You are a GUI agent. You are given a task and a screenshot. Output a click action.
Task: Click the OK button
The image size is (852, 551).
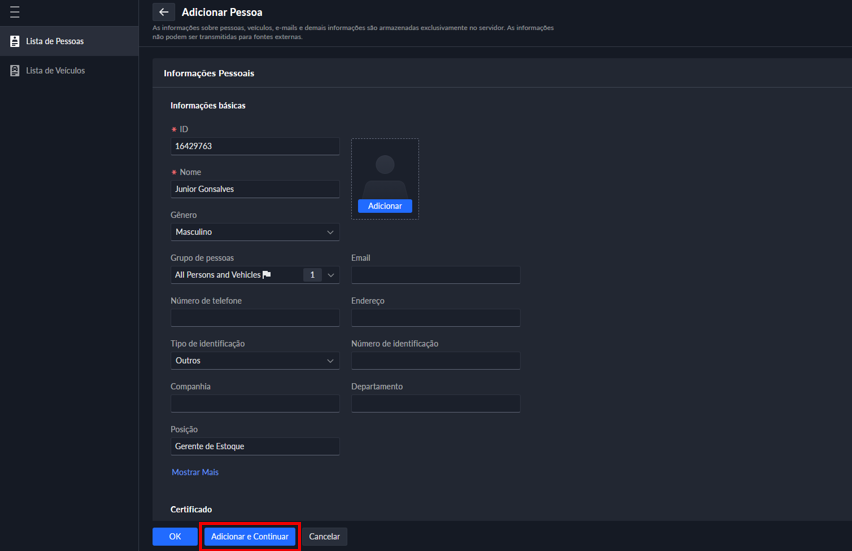pos(175,537)
